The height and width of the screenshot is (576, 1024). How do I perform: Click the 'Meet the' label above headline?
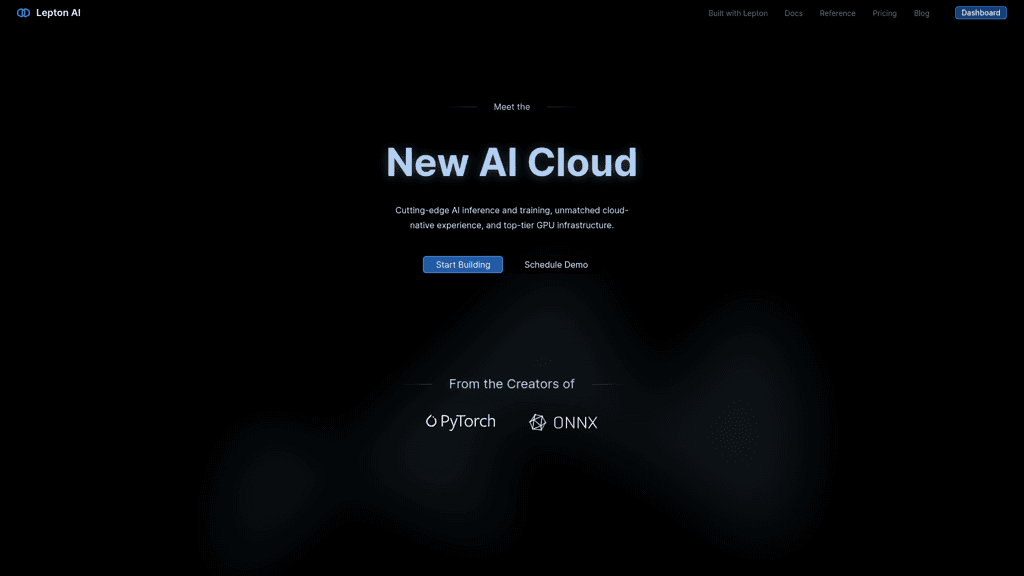pos(512,107)
